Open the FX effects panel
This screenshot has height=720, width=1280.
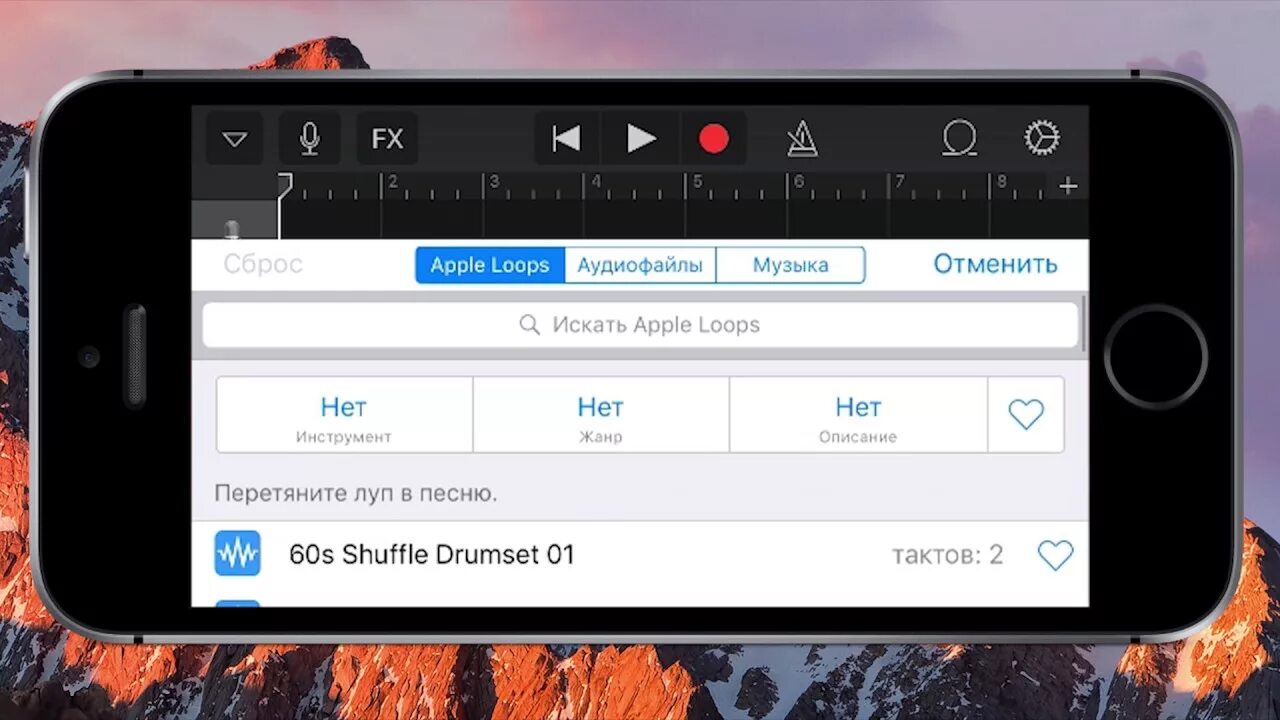(x=387, y=139)
